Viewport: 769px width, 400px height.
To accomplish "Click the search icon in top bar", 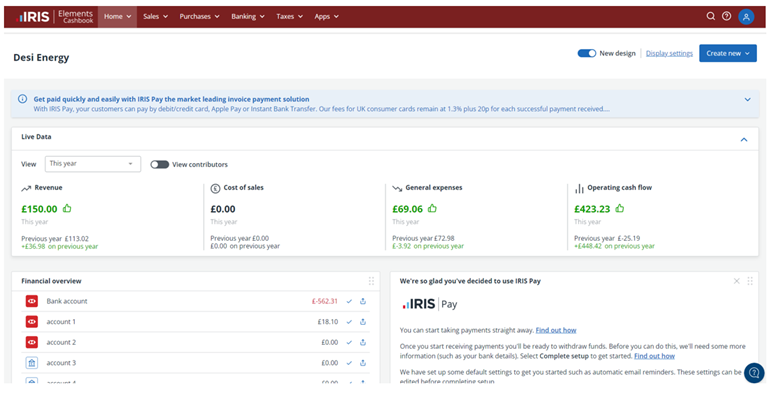I will 711,16.
